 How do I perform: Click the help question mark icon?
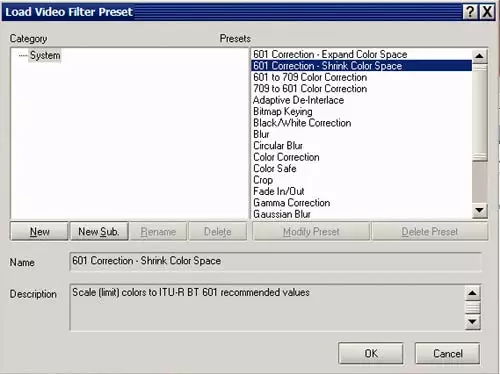coord(470,12)
